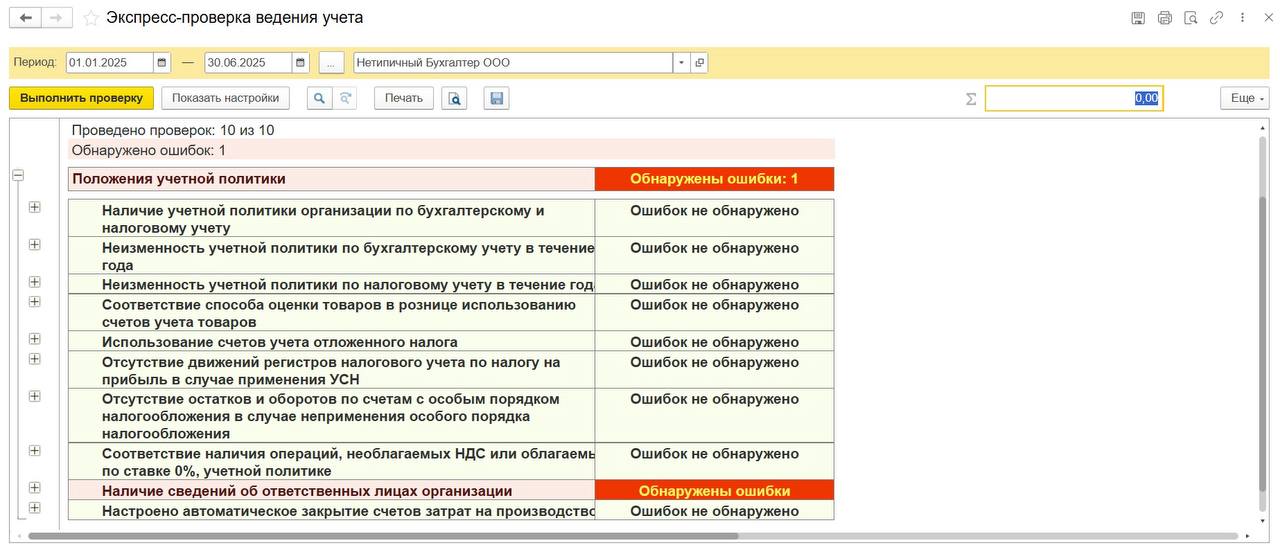Open calendar for end date 30.06.2025
Viewport: 1280px width, 552px height.
pos(301,62)
